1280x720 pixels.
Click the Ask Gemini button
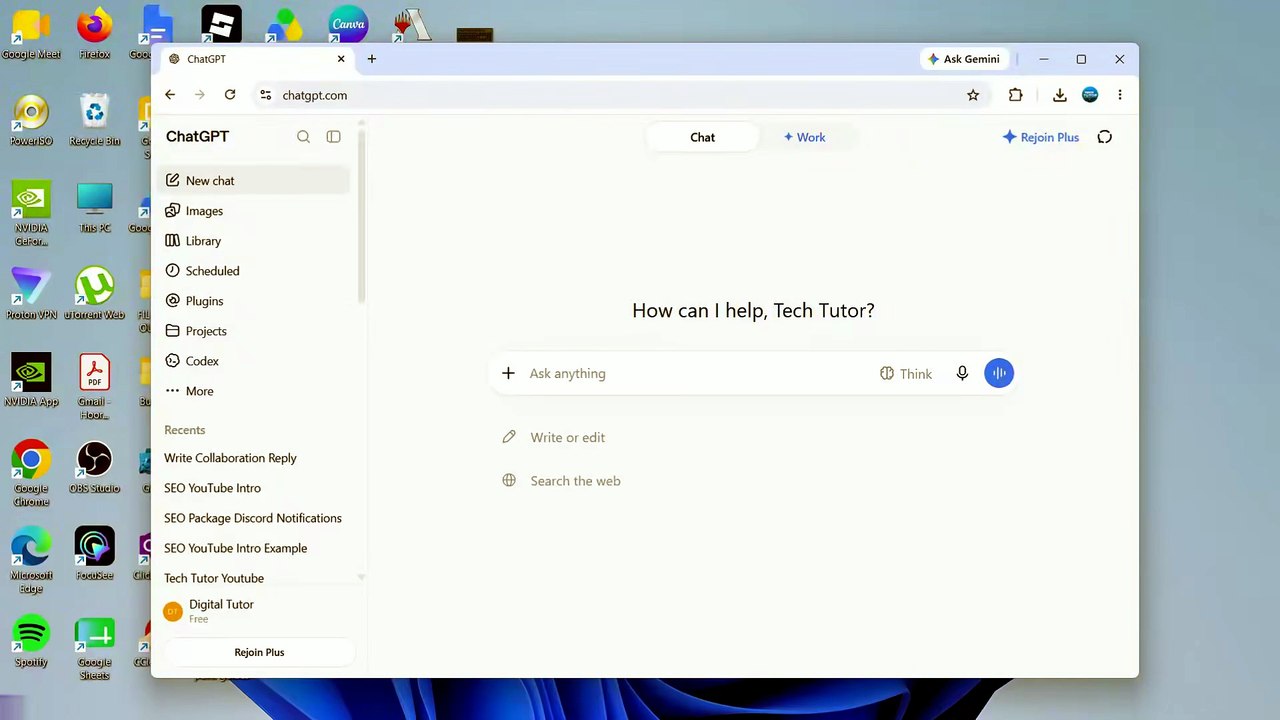click(965, 59)
